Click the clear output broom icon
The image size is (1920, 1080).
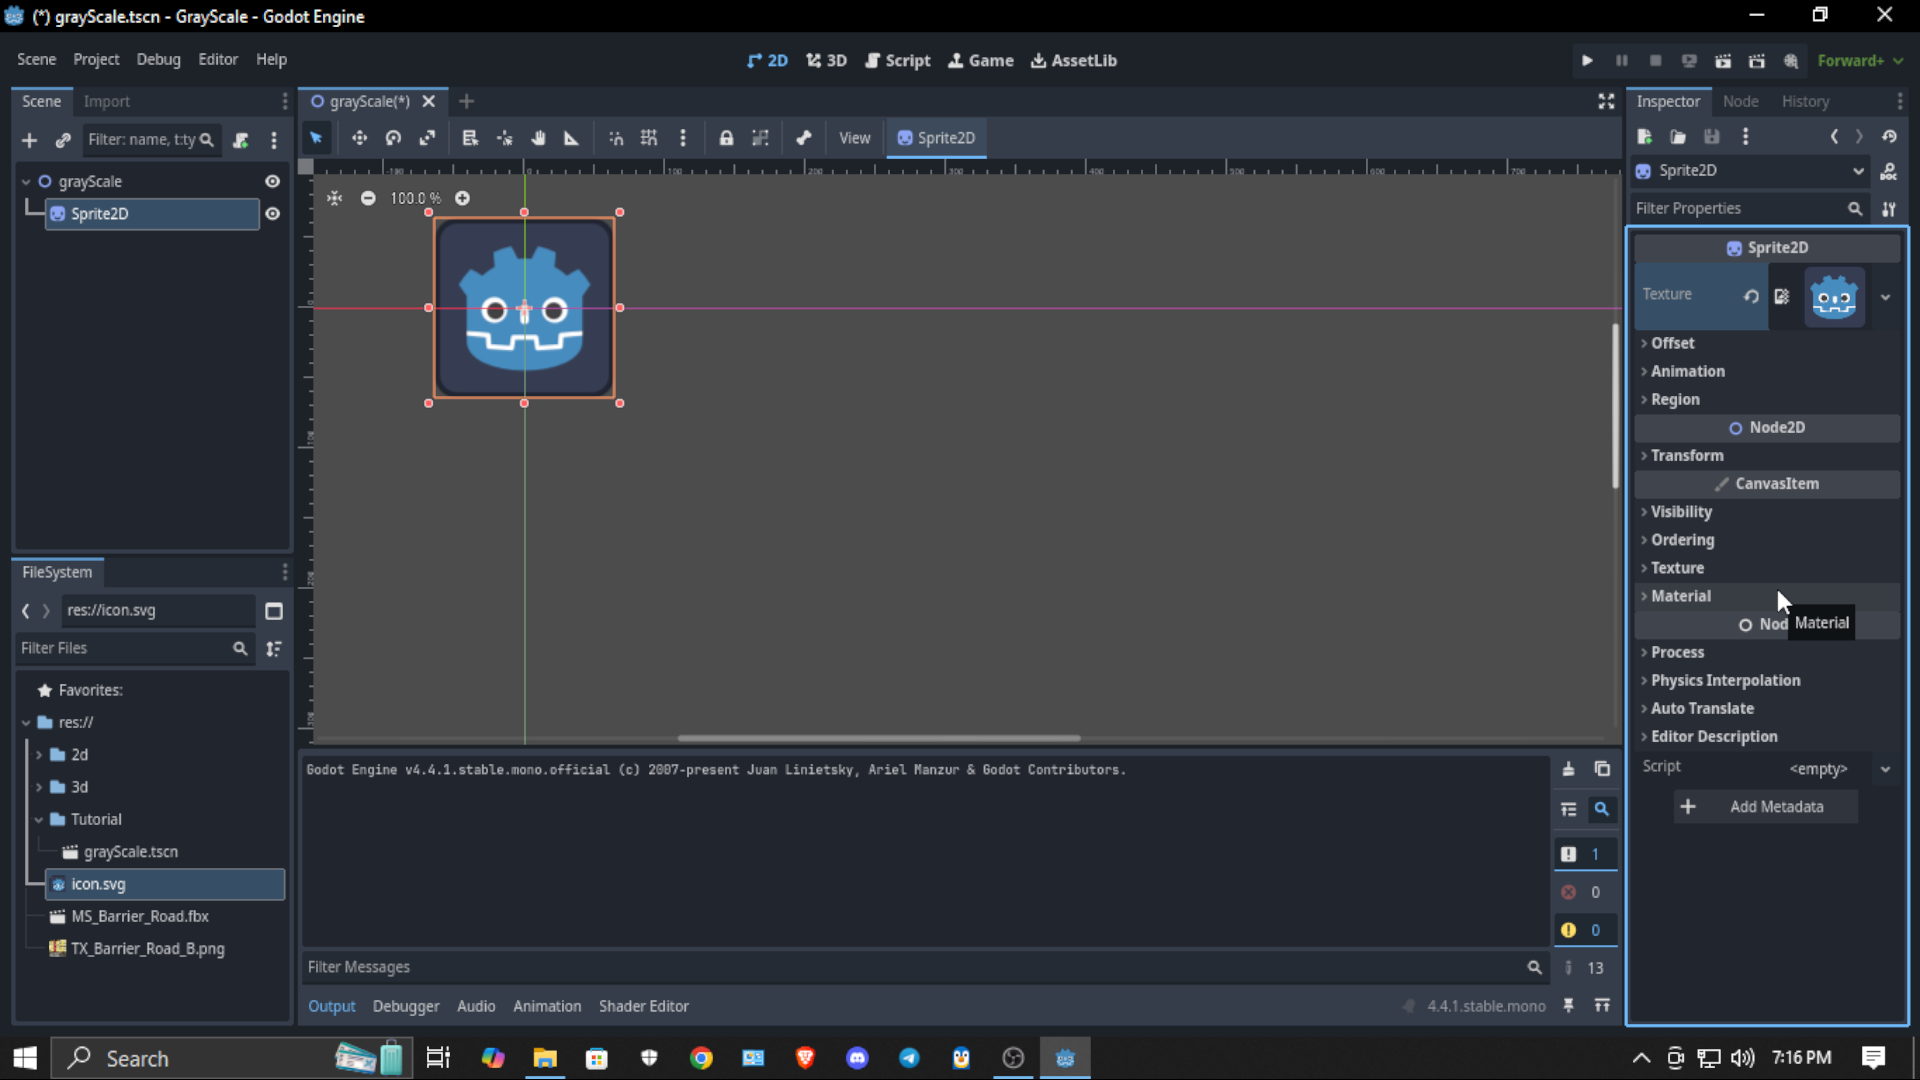click(1568, 769)
